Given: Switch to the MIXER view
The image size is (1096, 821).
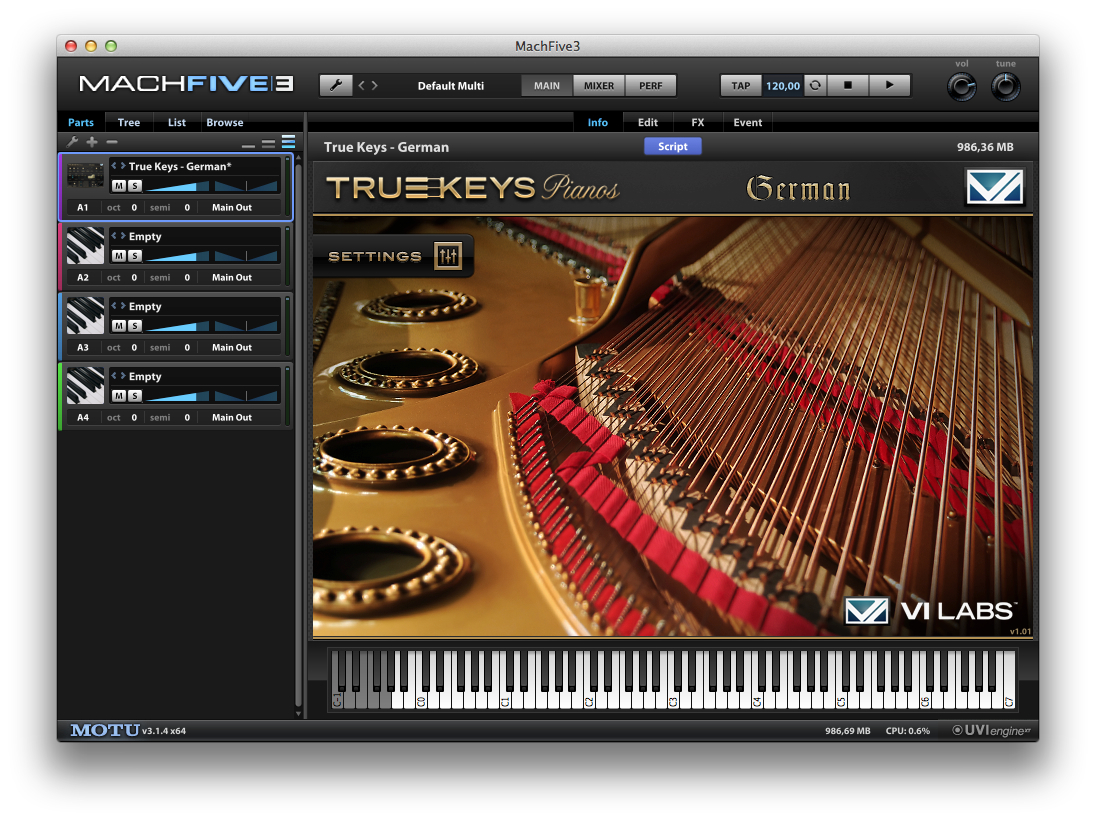Looking at the screenshot, I should [x=598, y=85].
